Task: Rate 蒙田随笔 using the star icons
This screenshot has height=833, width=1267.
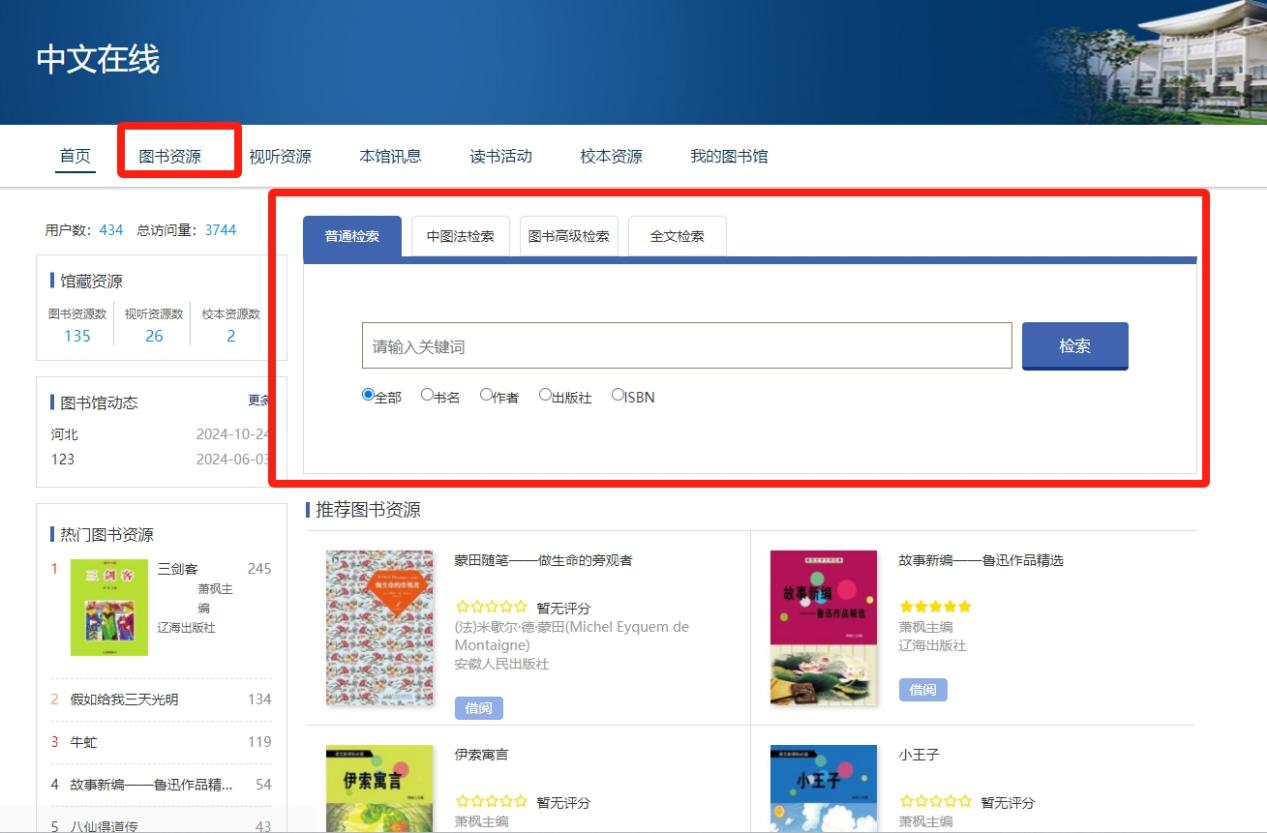Action: 491,606
